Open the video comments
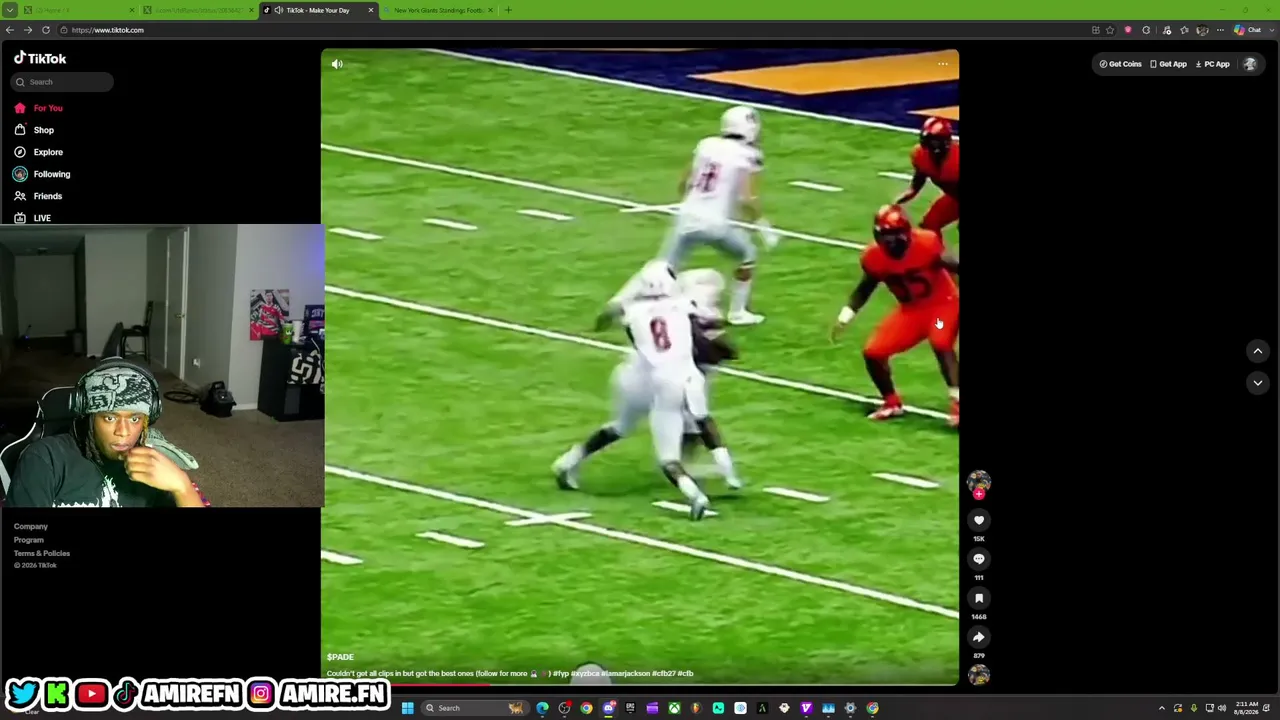This screenshot has width=1280, height=720. coord(979,559)
